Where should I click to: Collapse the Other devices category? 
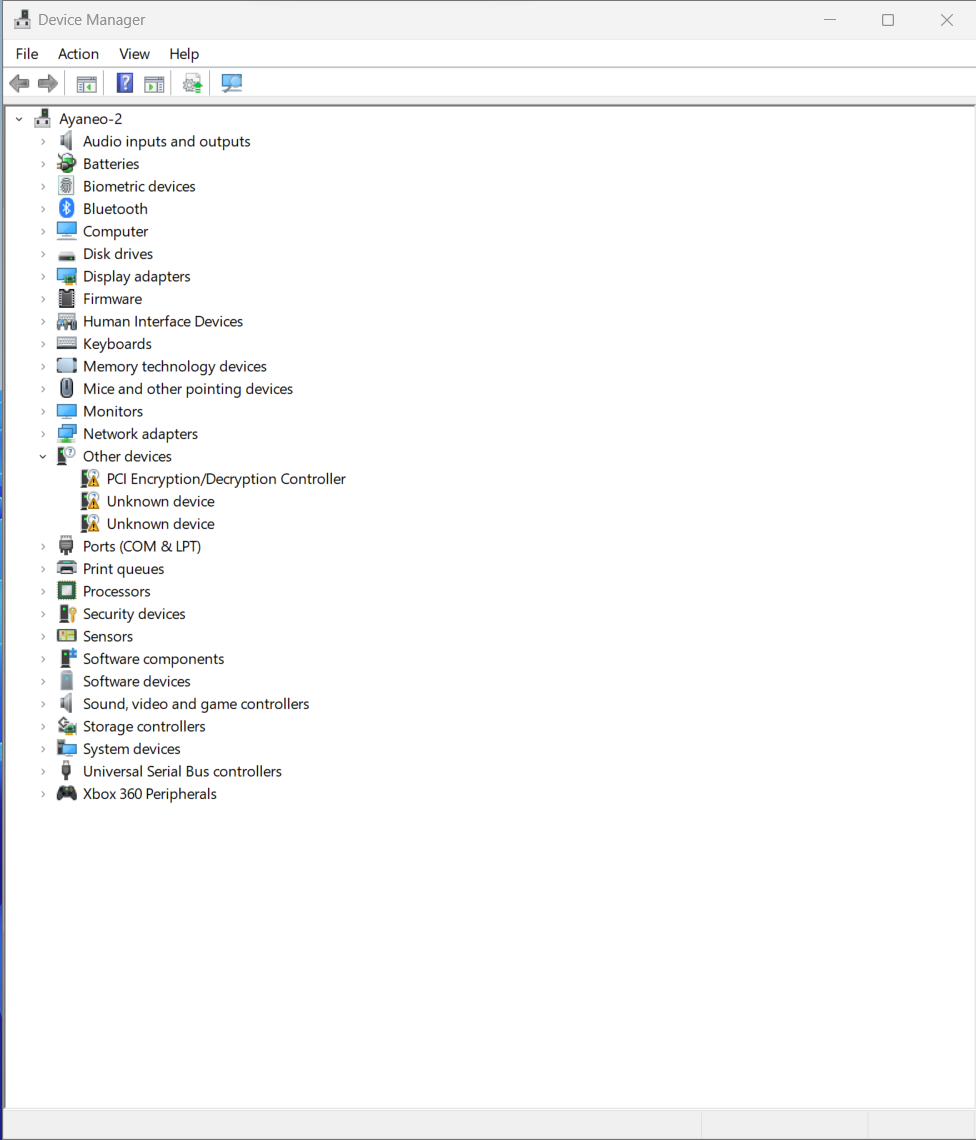(43, 457)
